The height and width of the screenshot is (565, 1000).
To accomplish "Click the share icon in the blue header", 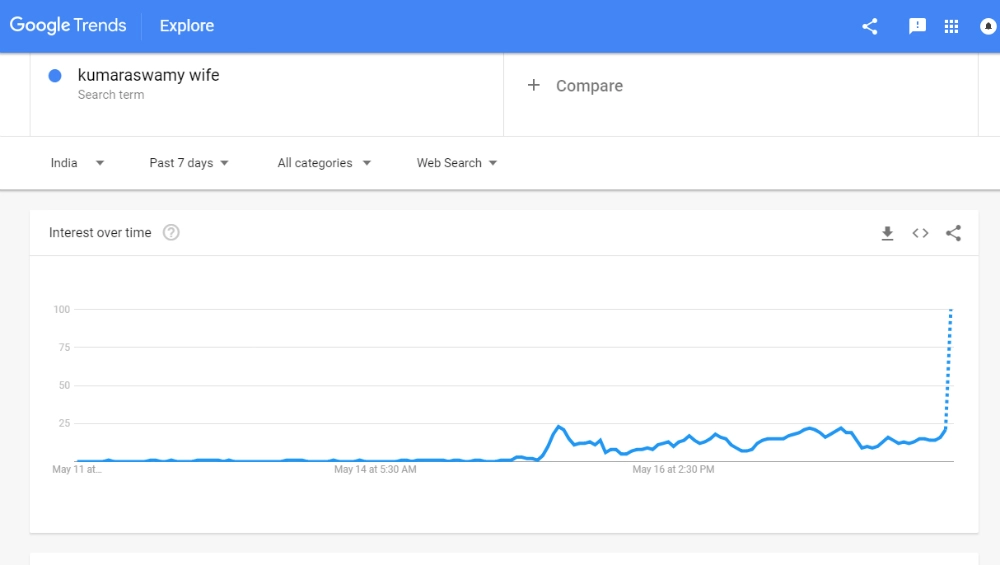I will 870,26.
